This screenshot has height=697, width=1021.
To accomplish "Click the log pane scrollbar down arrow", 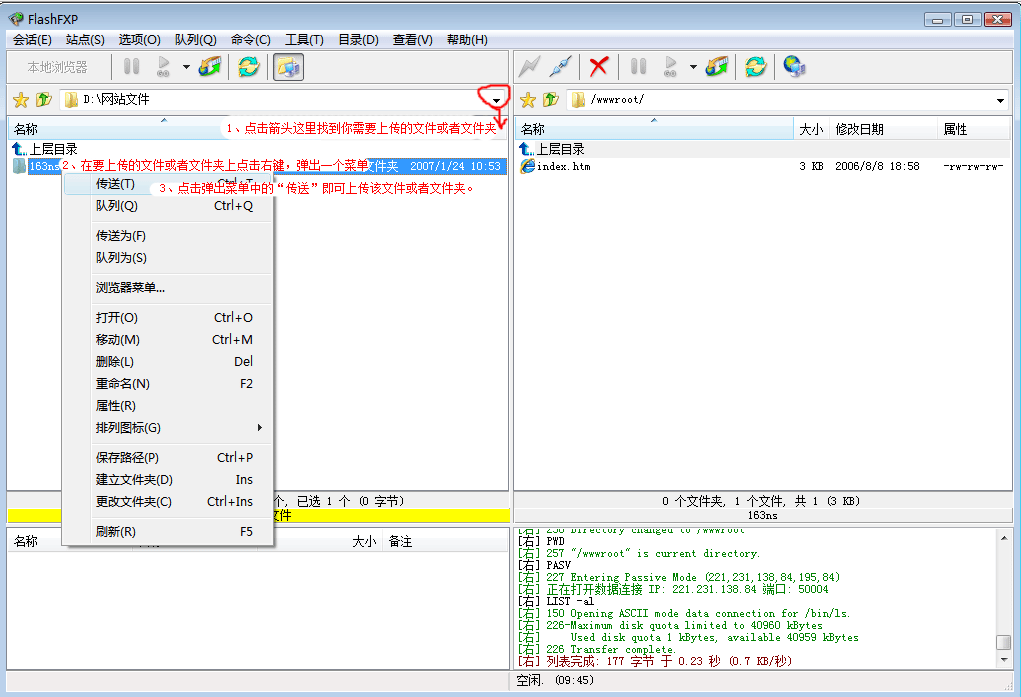I will click(x=1003, y=659).
